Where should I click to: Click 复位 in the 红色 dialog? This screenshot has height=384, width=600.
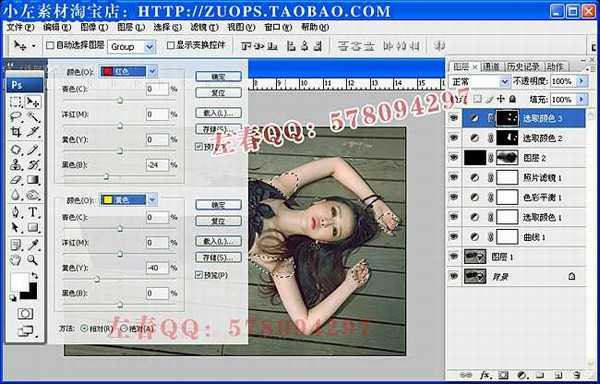pyautogui.click(x=218, y=93)
